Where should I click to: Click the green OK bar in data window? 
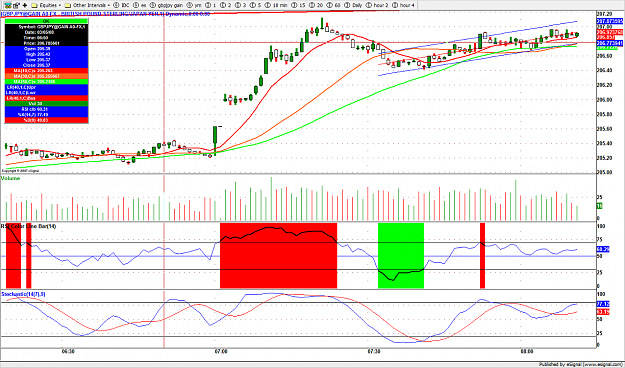[46, 21]
